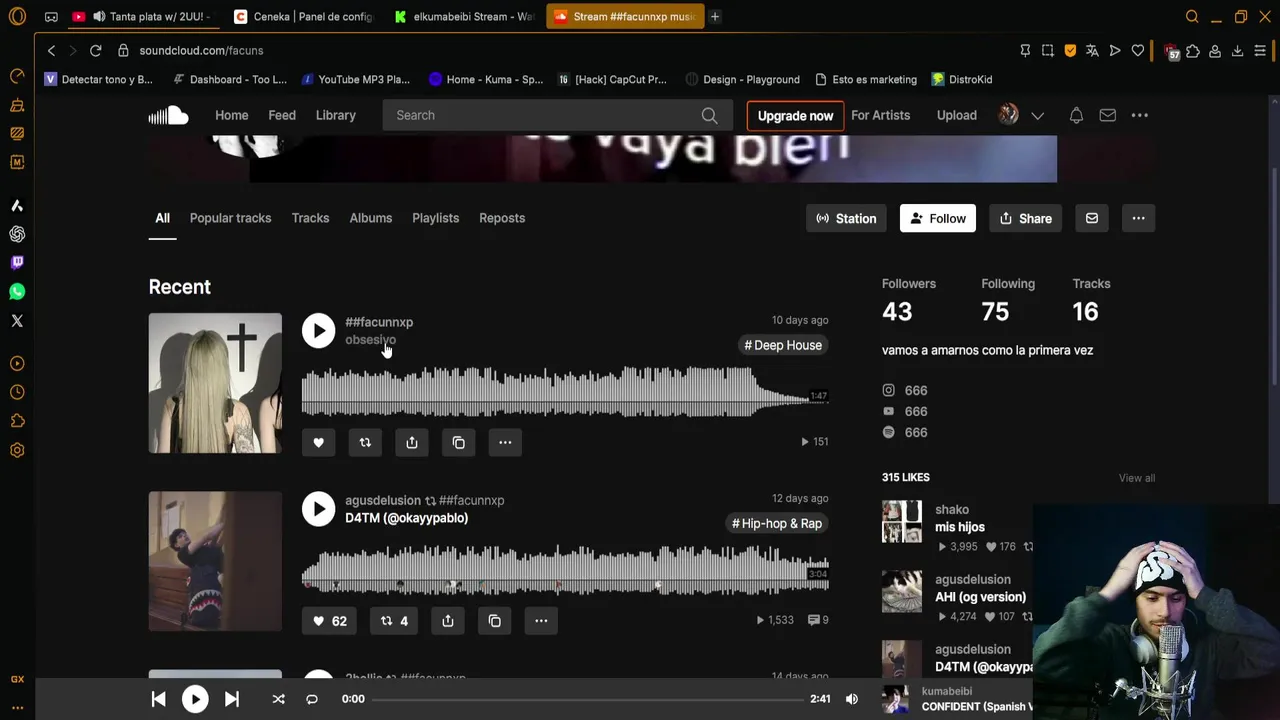Image resolution: width=1280 pixels, height=720 pixels.
Task: Open the Upload page
Action: pyautogui.click(x=956, y=115)
